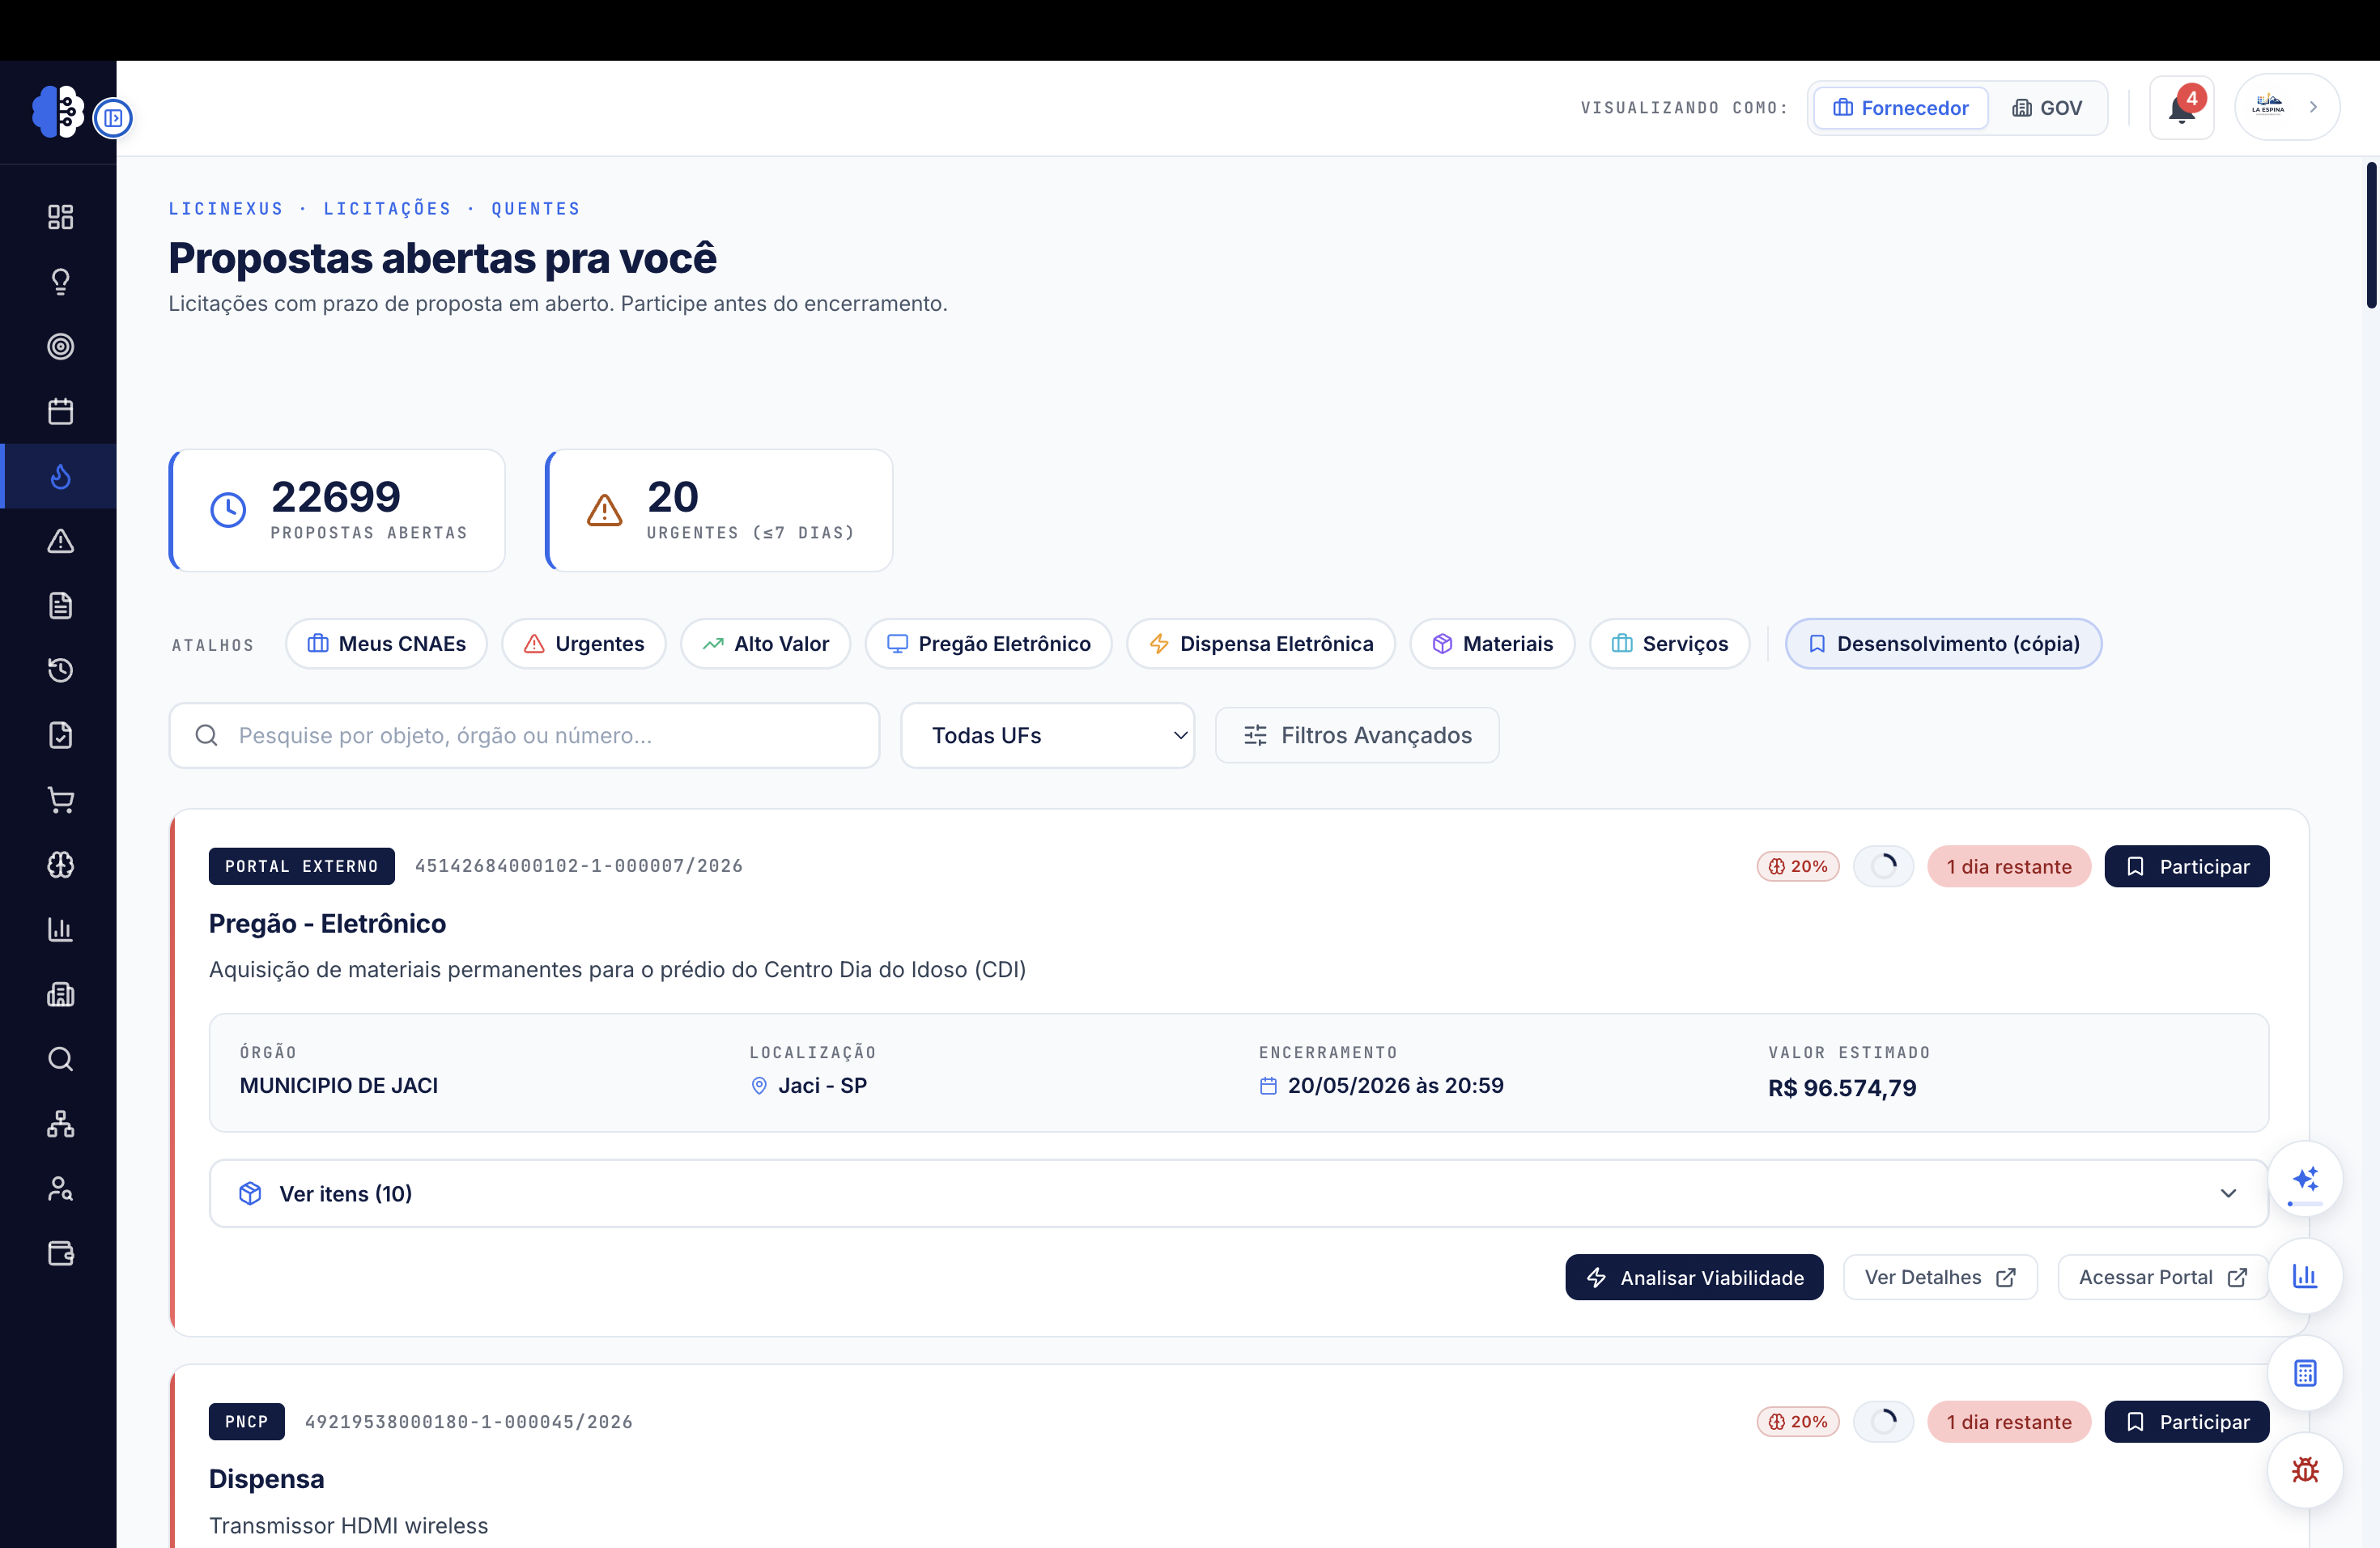Click the page vertical scrollbar
2380x1548 pixels.
pyautogui.click(x=2371, y=235)
